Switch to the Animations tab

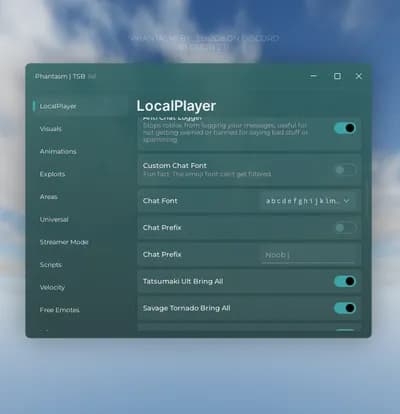58,151
